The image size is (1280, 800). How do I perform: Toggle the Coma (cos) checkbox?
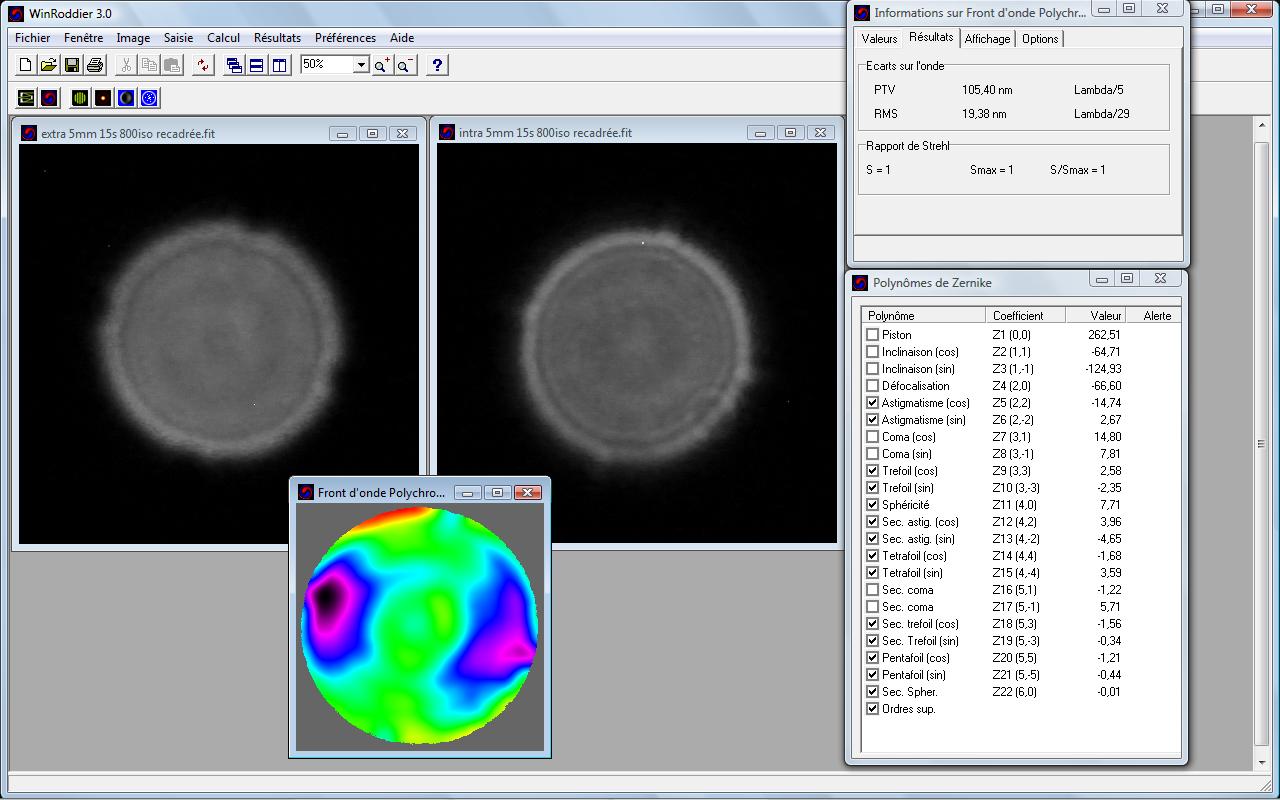click(x=873, y=437)
